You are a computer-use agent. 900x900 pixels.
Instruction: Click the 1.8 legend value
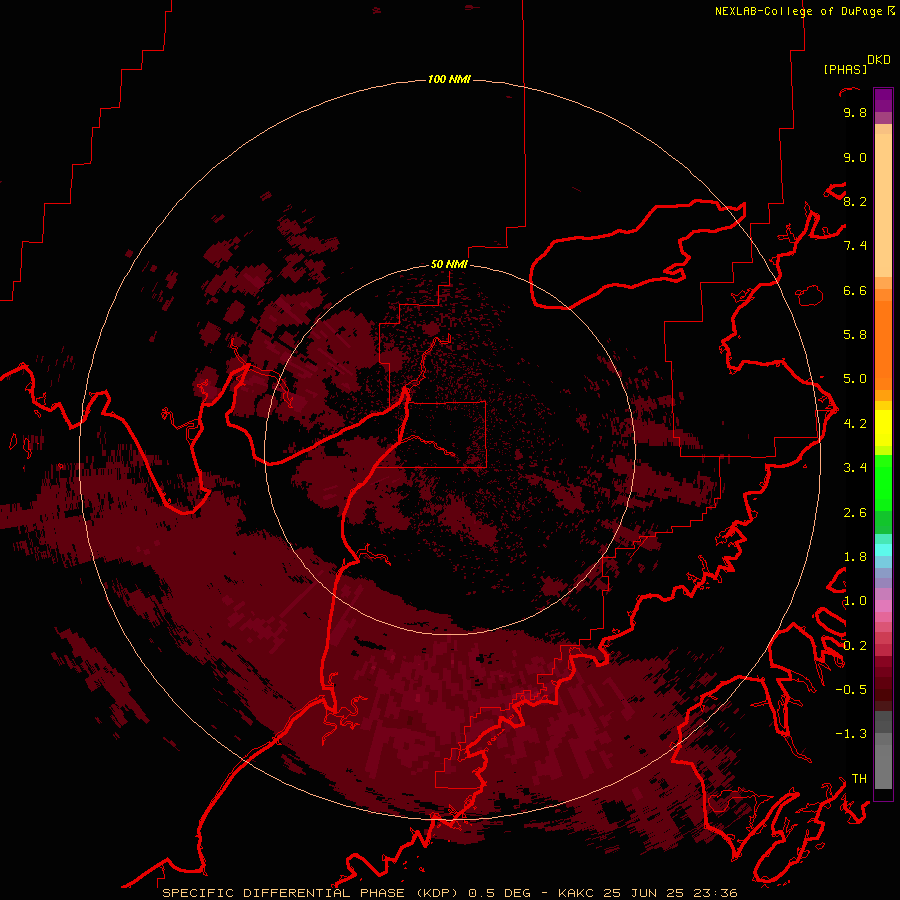point(855,557)
